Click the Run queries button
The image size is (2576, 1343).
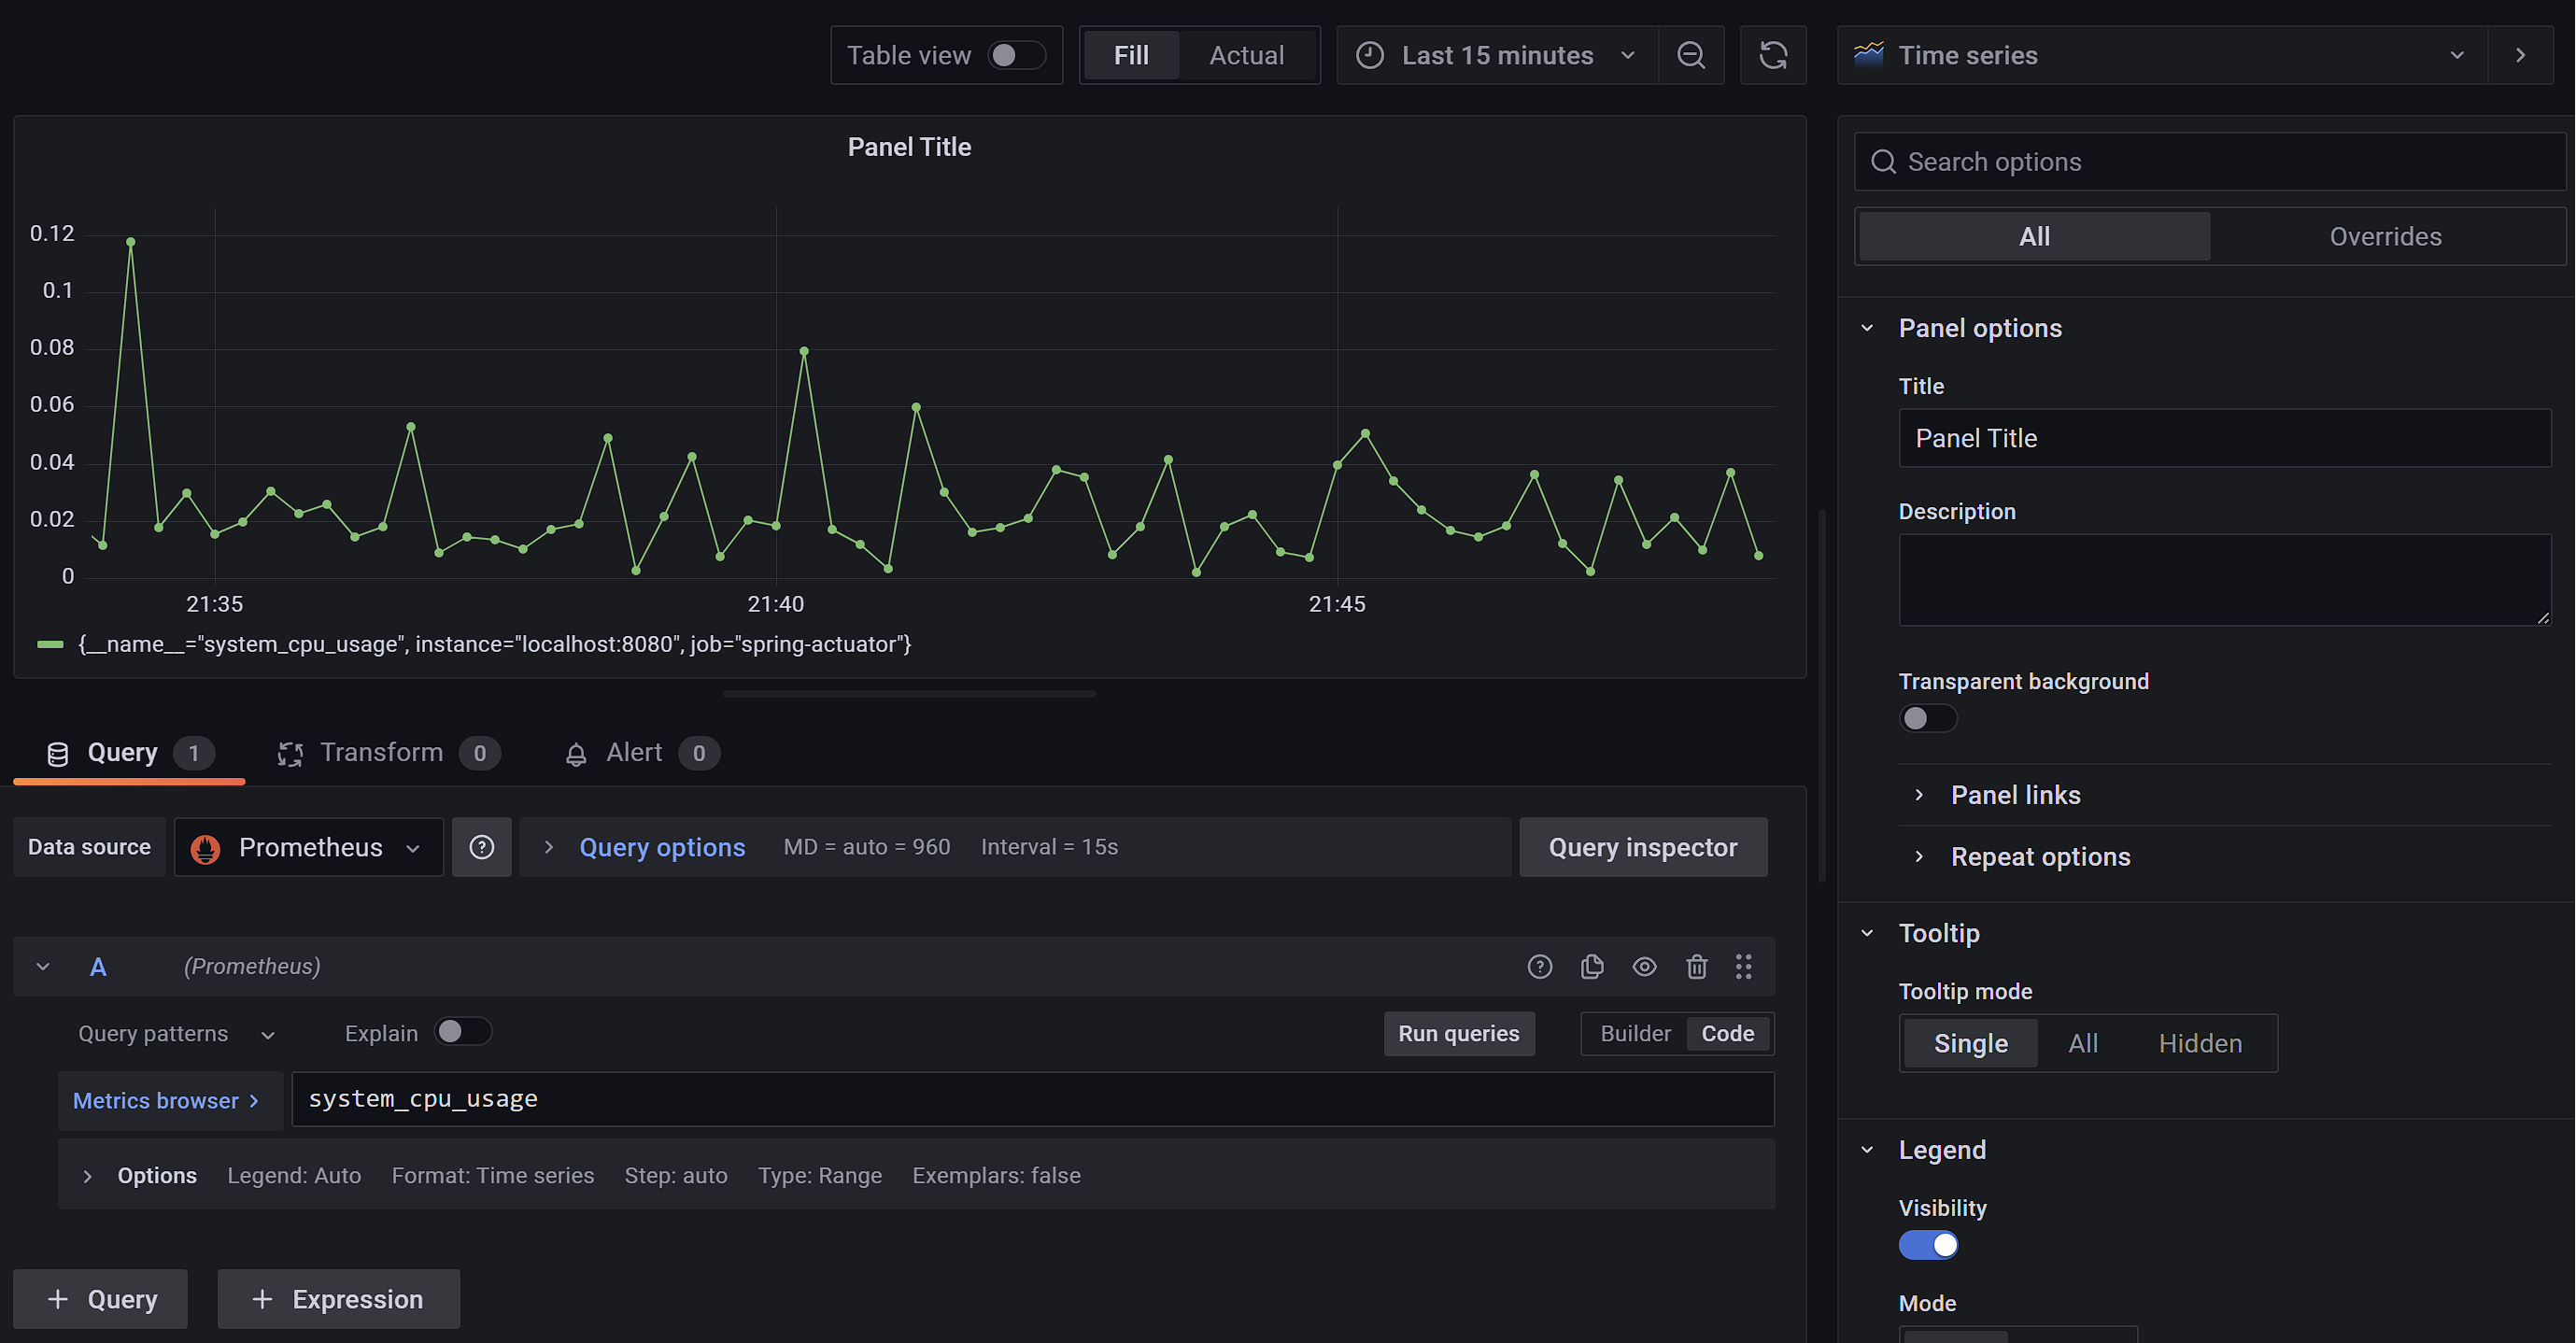[1457, 1033]
